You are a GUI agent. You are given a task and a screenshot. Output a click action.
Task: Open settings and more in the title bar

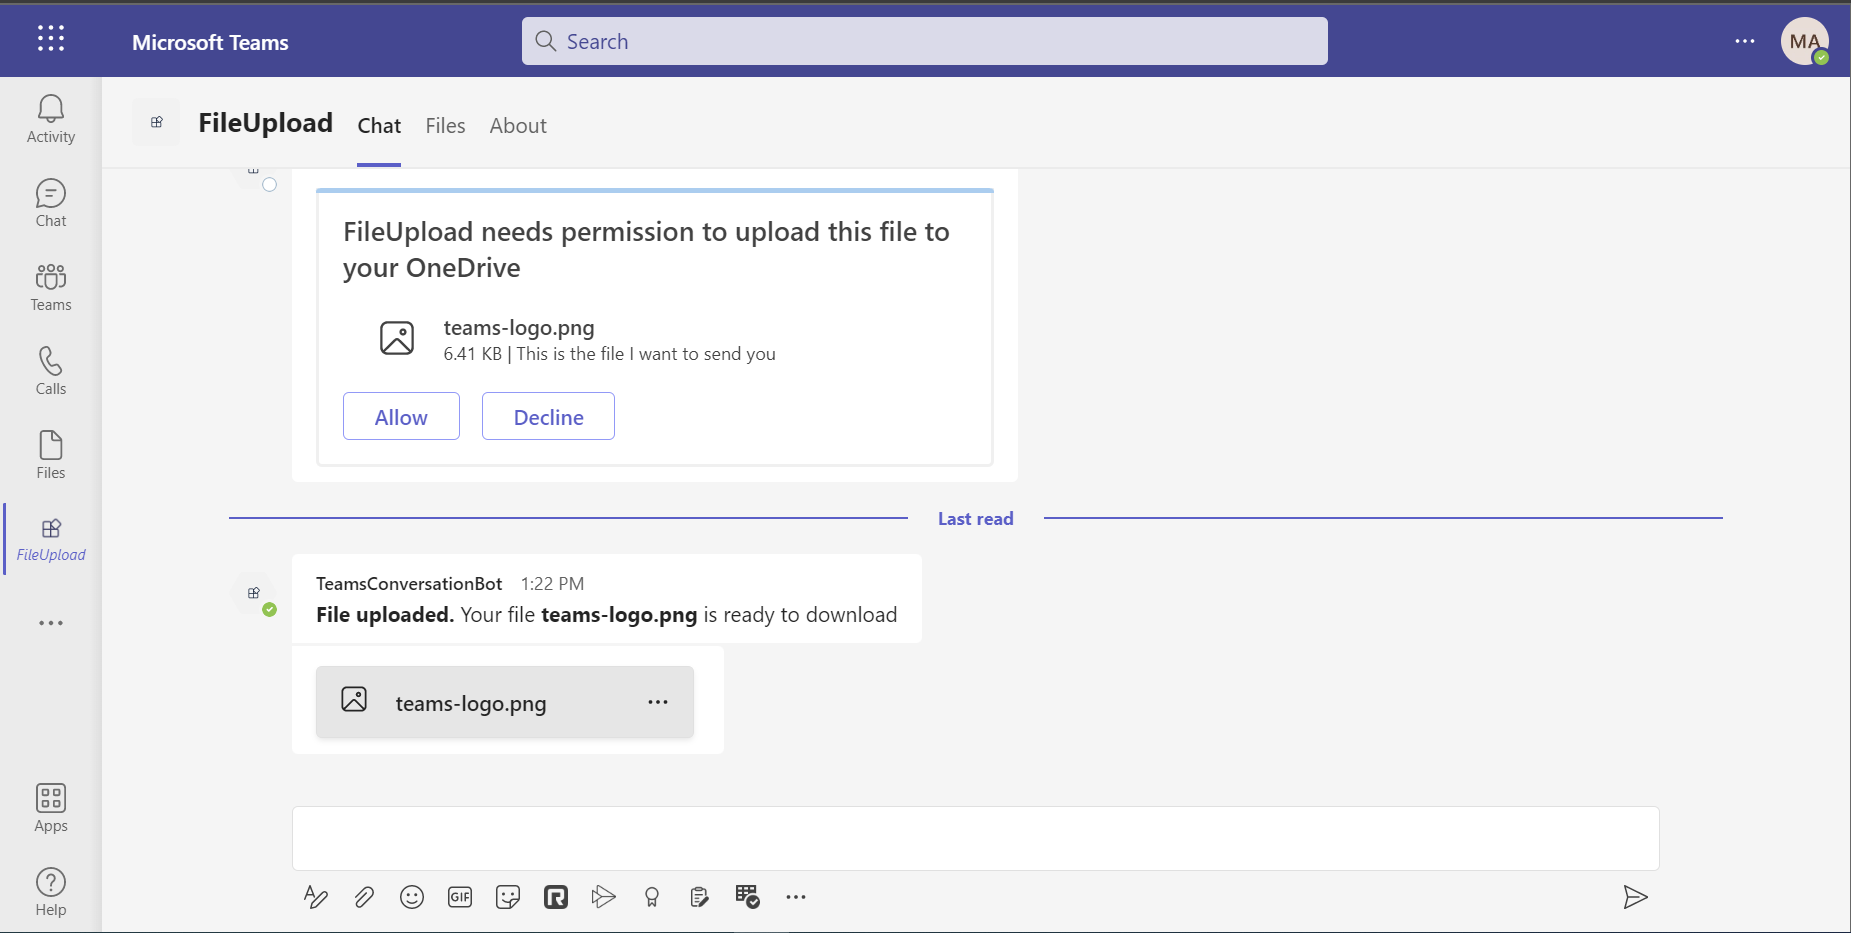pyautogui.click(x=1745, y=41)
